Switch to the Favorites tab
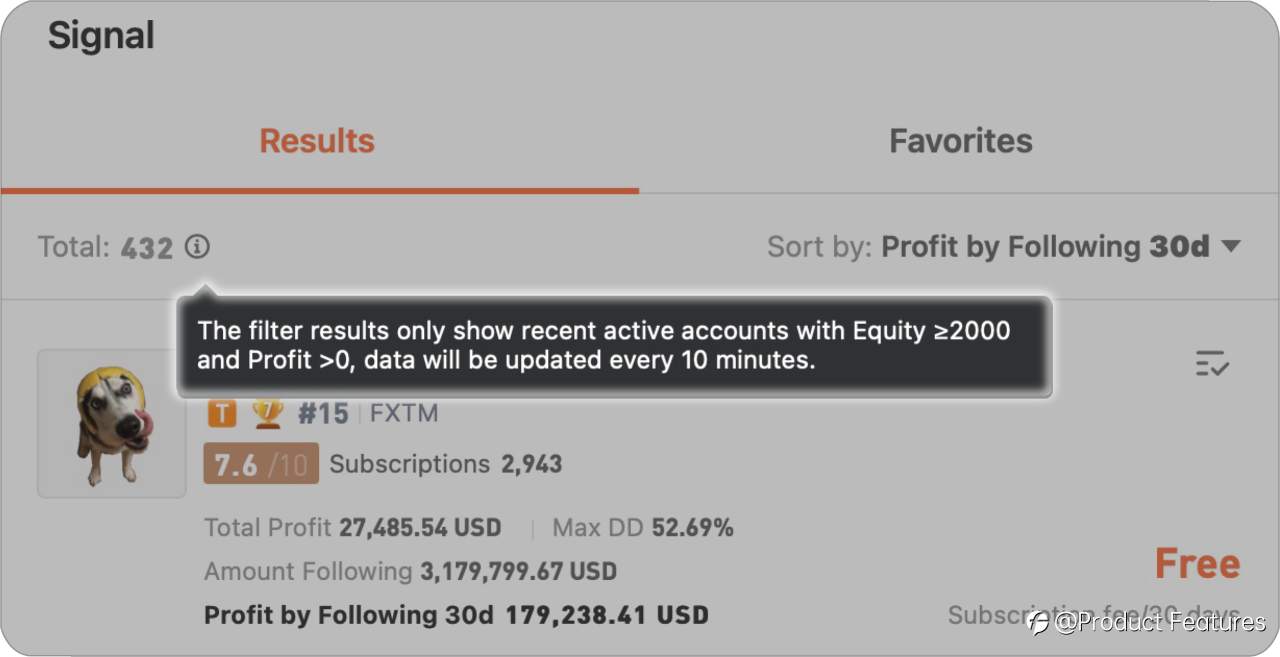 tap(960, 141)
